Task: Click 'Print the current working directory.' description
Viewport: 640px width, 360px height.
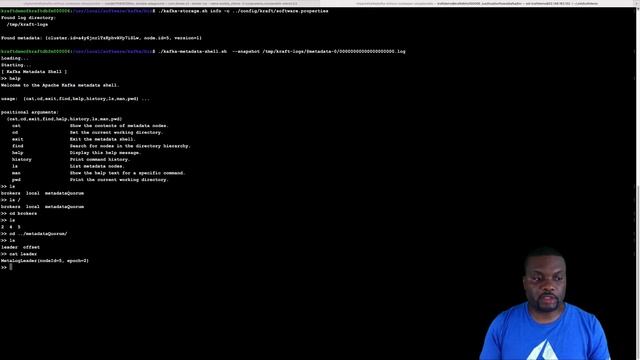Action: [119, 180]
